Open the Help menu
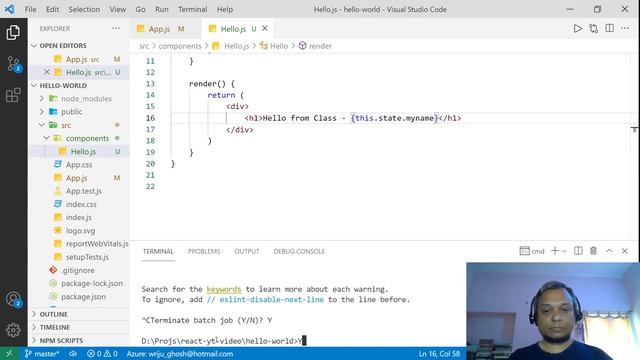Viewport: 640px width, 360px height. coord(224,9)
